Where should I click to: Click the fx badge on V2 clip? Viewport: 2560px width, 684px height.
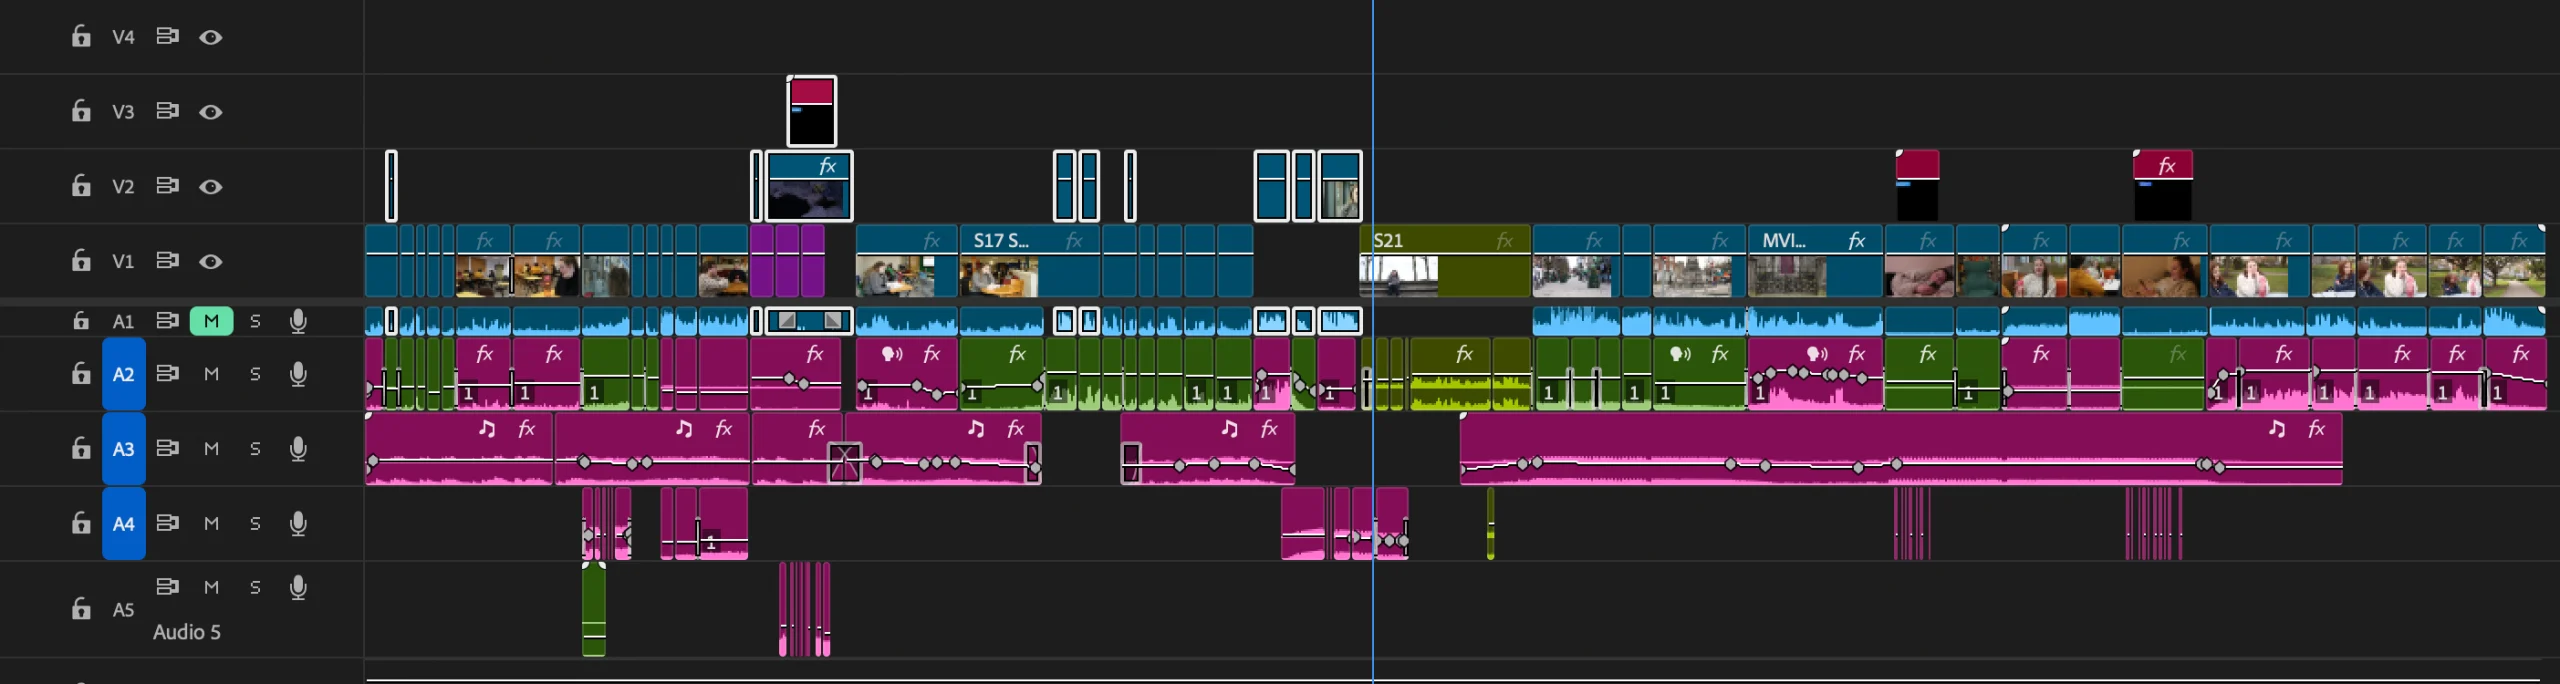point(827,166)
